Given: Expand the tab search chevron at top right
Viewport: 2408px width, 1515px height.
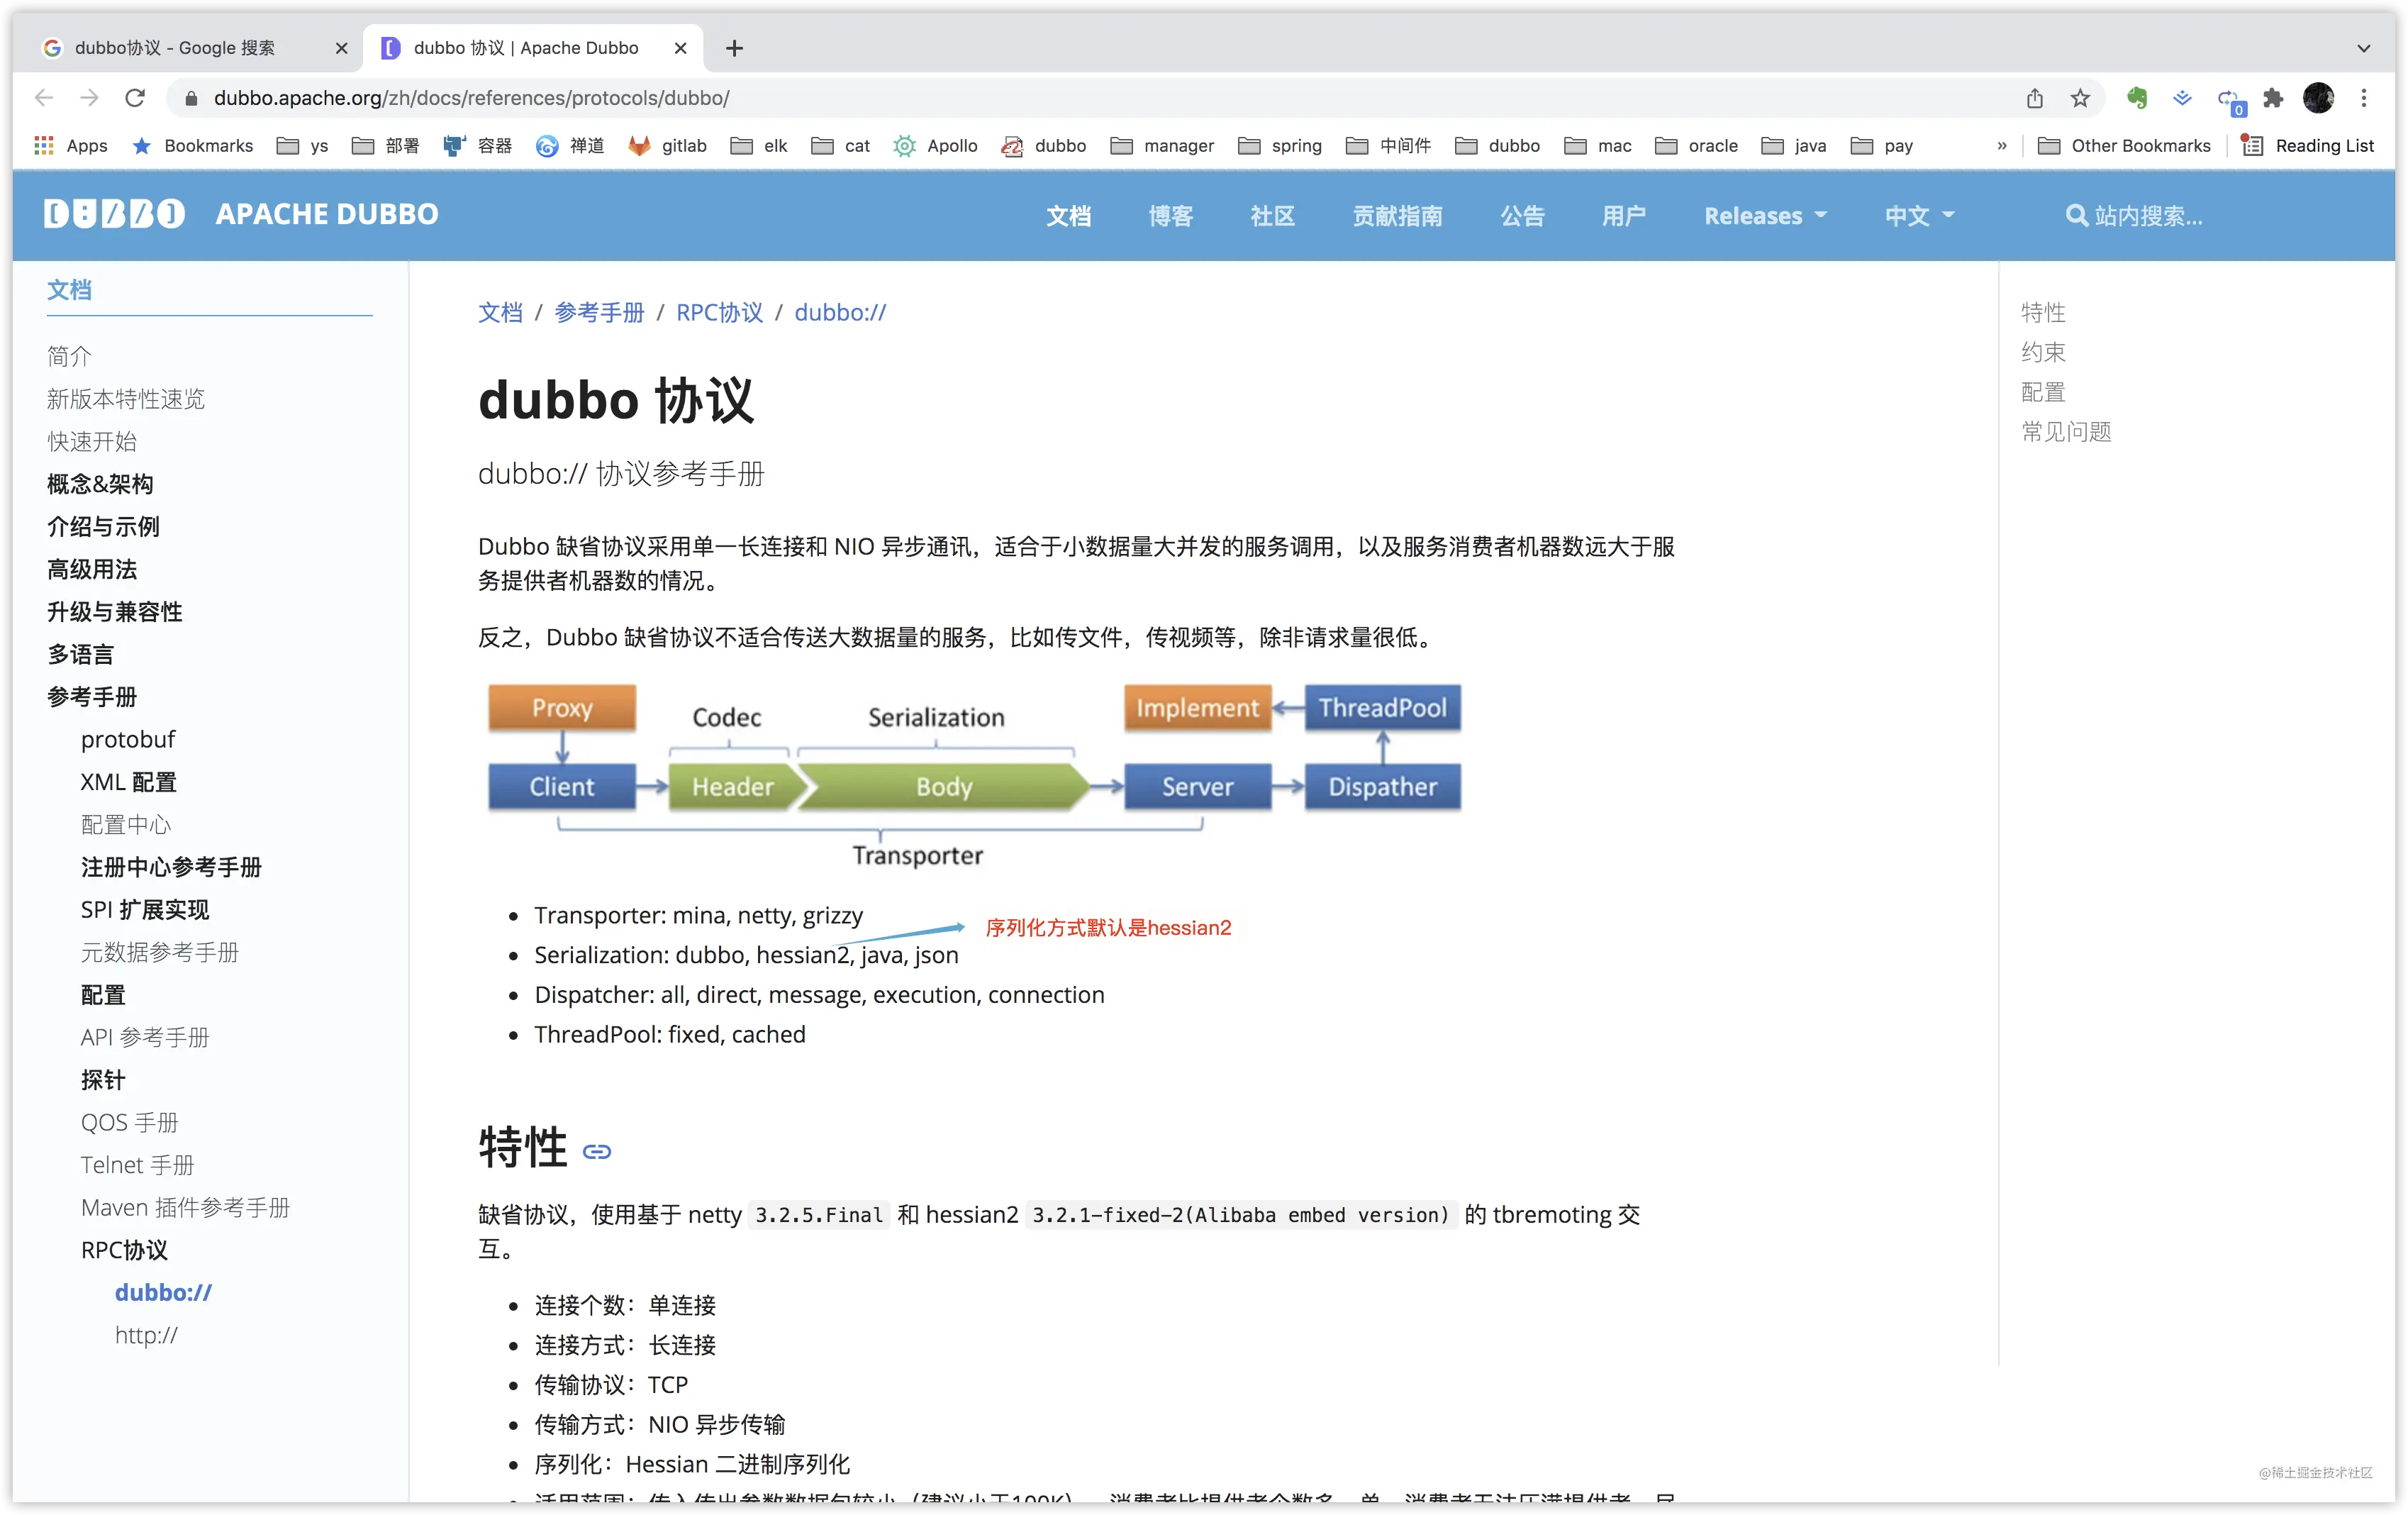Looking at the screenshot, I should [x=2364, y=48].
